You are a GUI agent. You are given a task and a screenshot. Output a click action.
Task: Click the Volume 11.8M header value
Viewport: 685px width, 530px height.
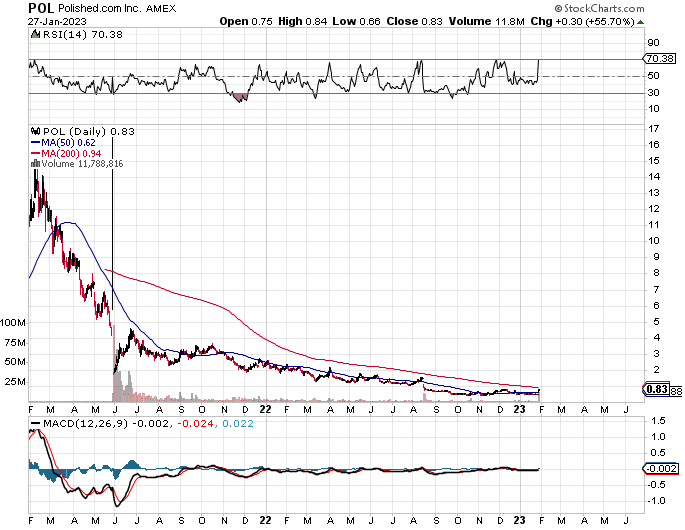click(x=487, y=21)
